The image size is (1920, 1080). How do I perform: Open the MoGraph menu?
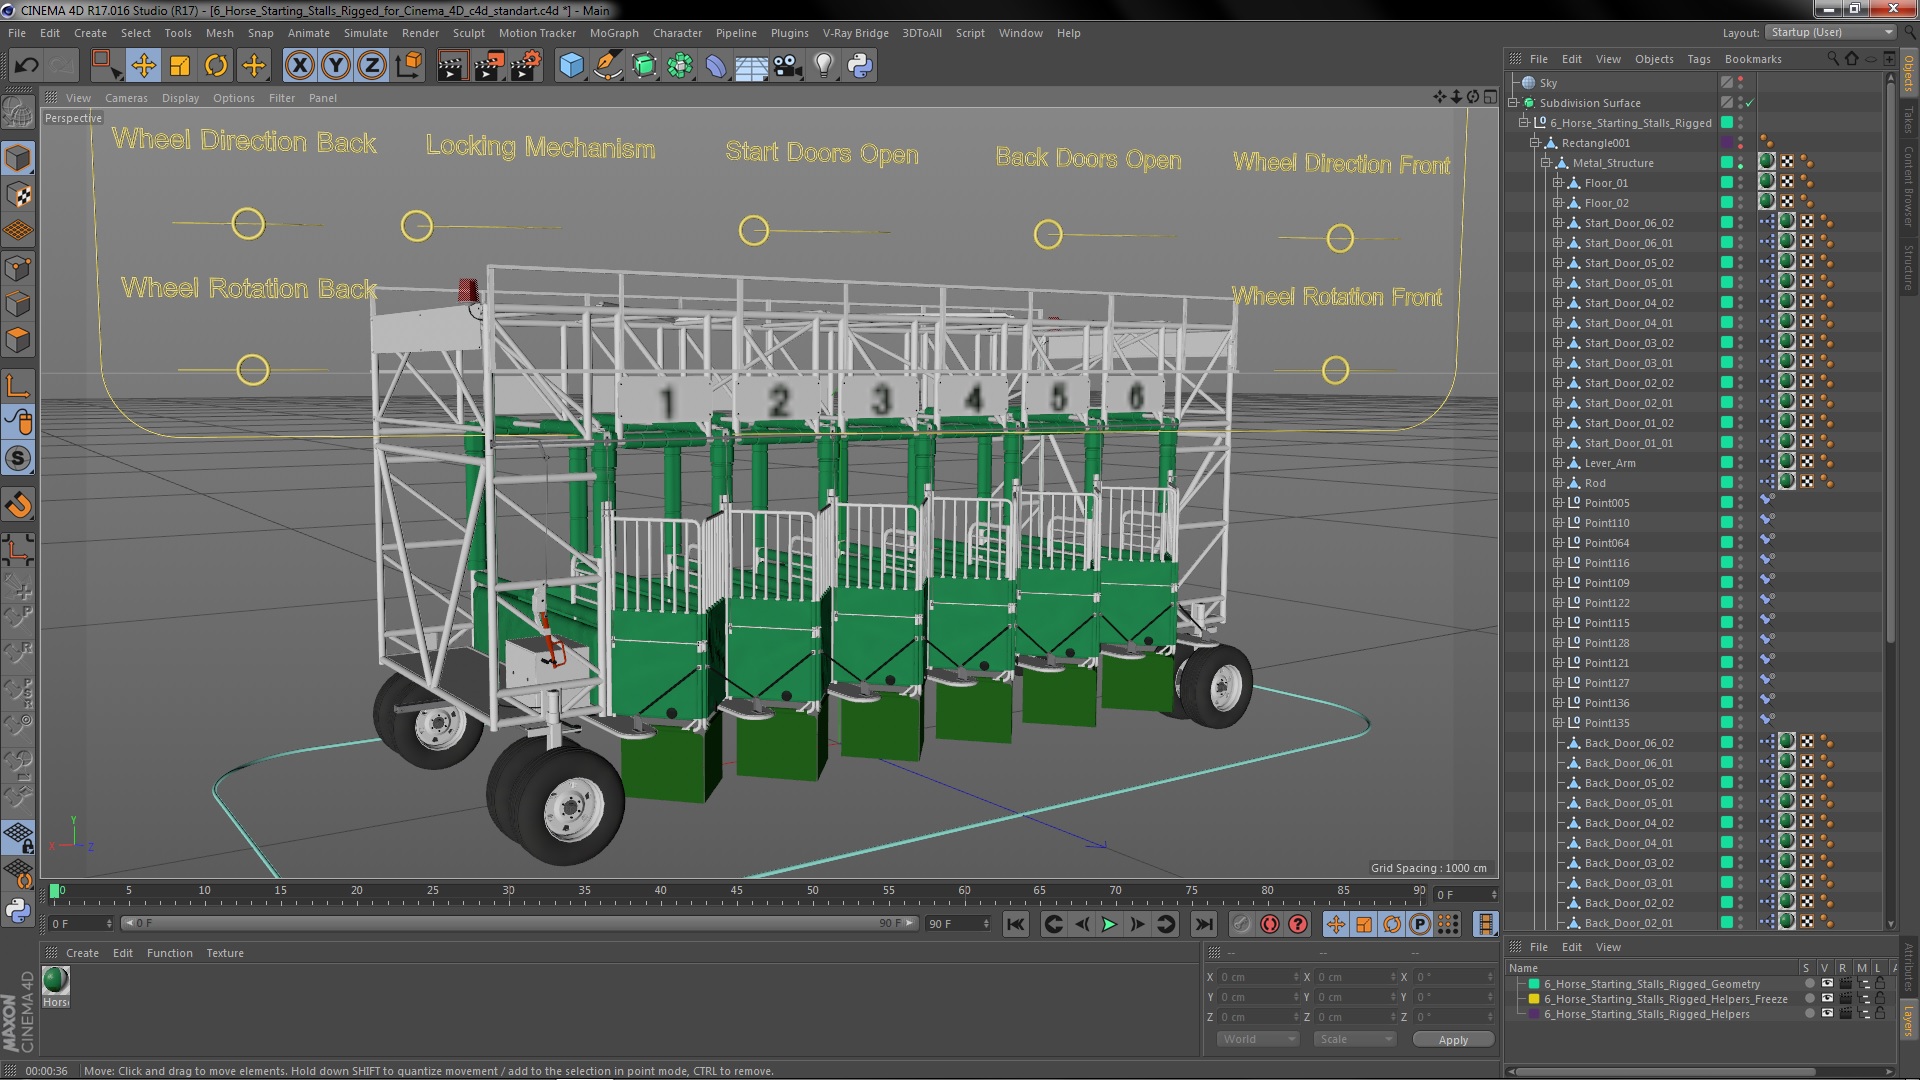pyautogui.click(x=613, y=33)
